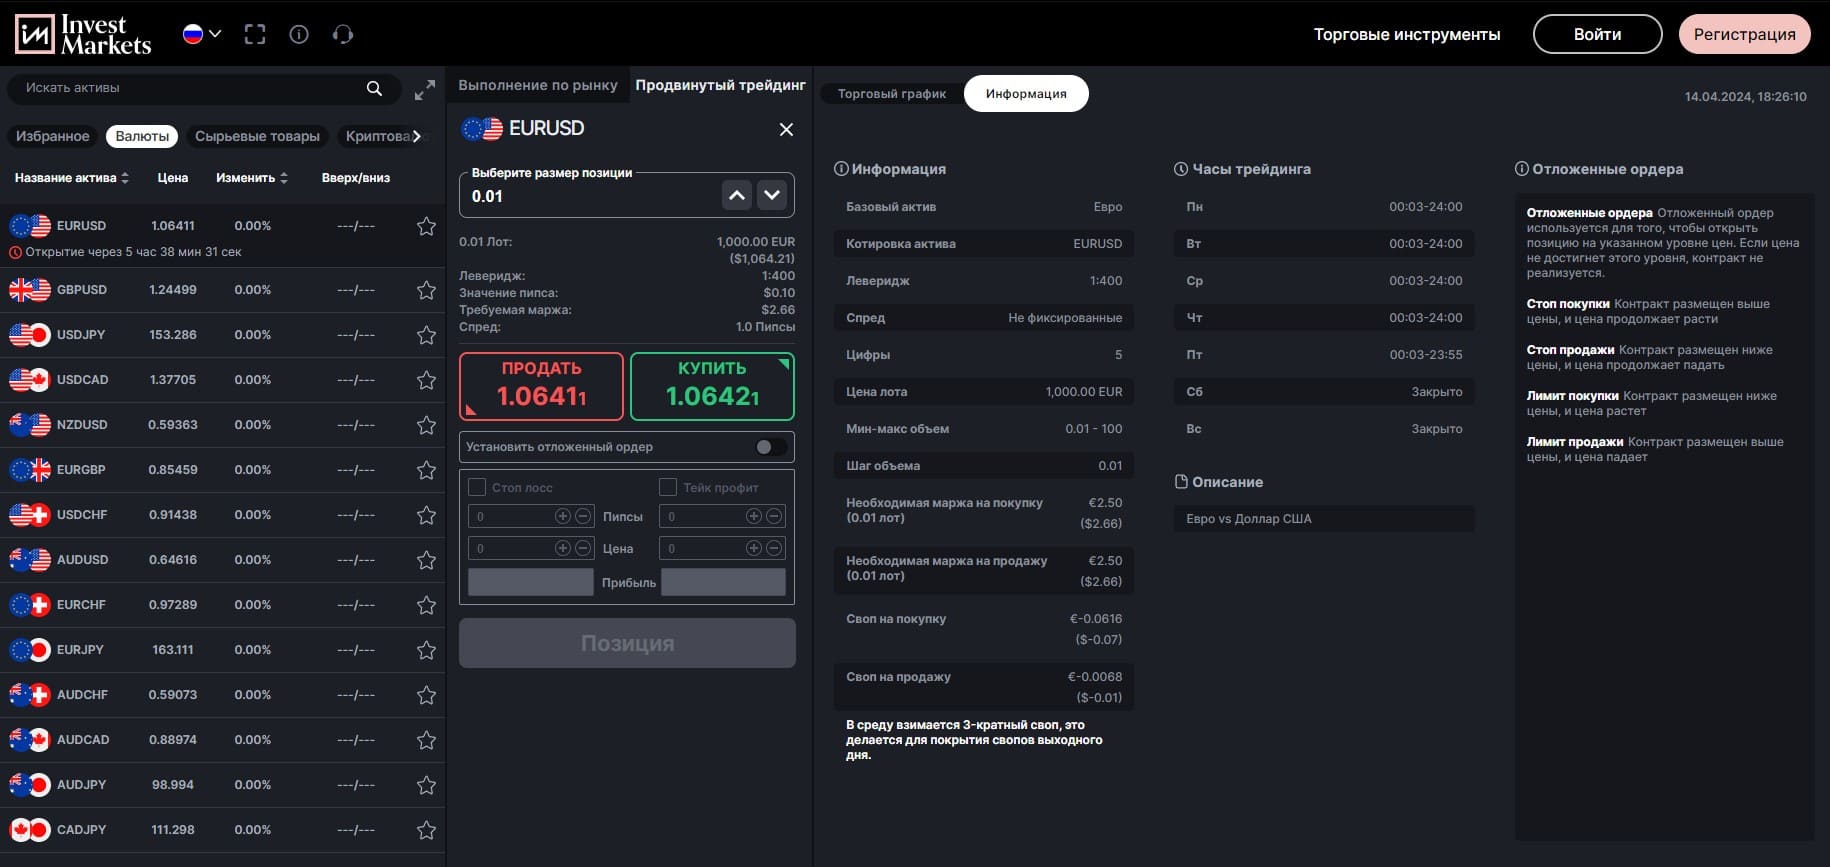Add AUDCAD to favorites star

426,740
